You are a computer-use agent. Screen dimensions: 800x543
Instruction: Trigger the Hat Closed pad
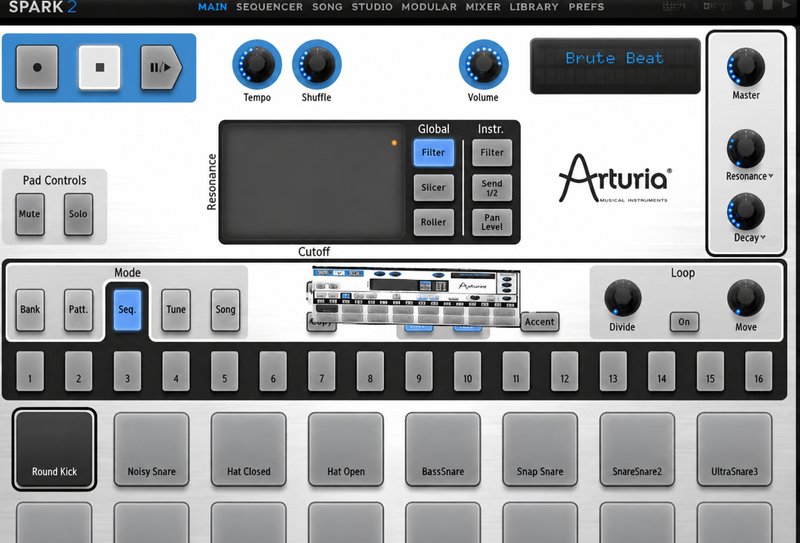[x=248, y=449]
